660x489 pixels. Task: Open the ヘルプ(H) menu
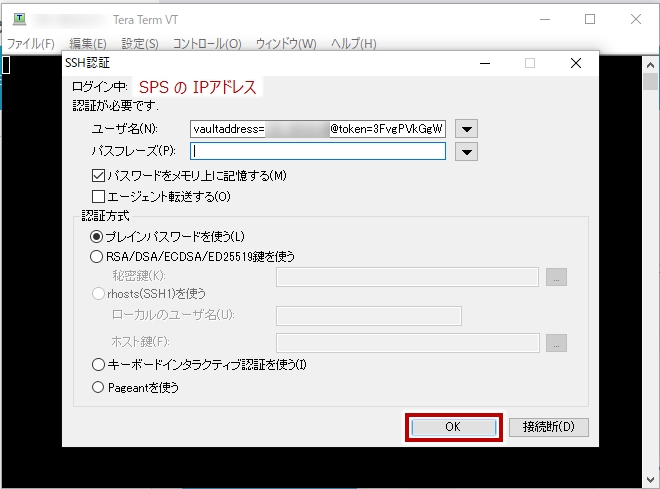354,44
